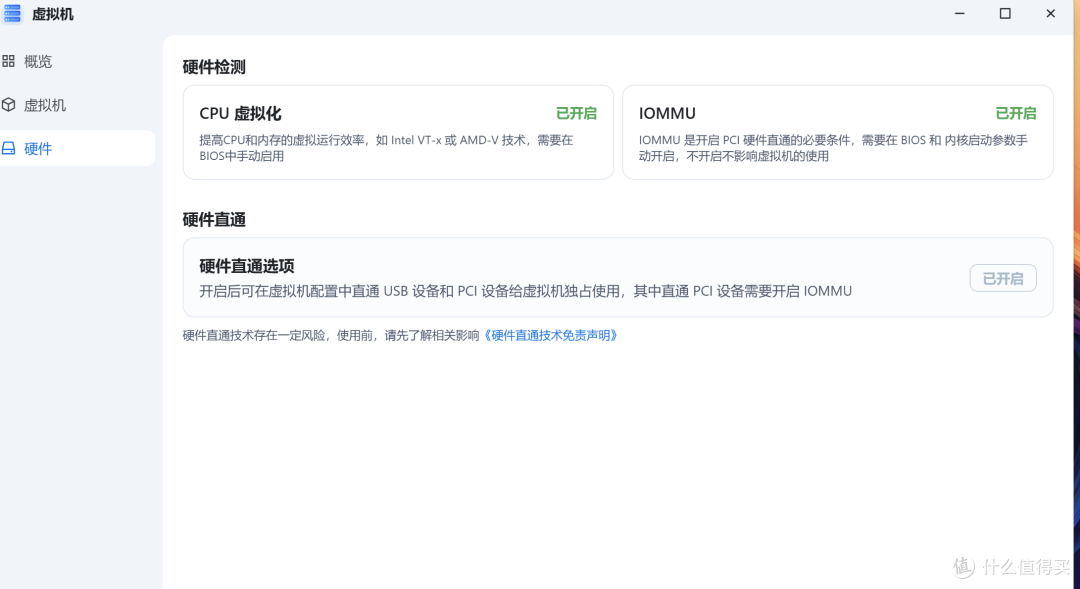The height and width of the screenshot is (589, 1080).
Task: Click the 硬件直通 section heading
Action: 214,220
